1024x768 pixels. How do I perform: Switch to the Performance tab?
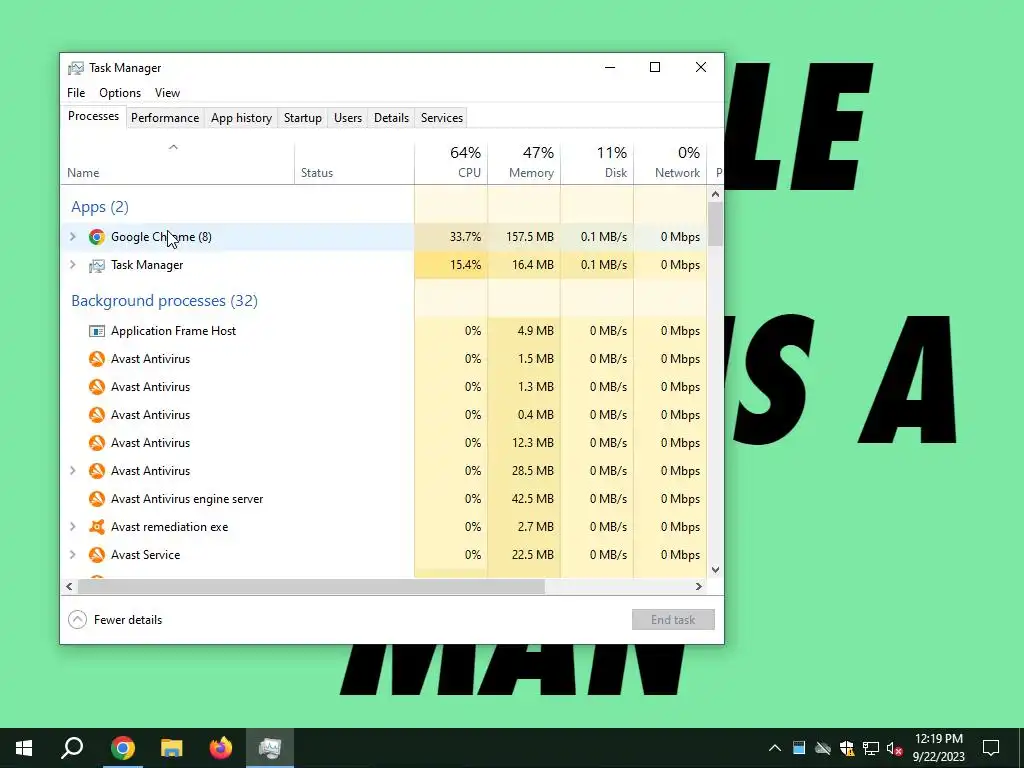165,118
